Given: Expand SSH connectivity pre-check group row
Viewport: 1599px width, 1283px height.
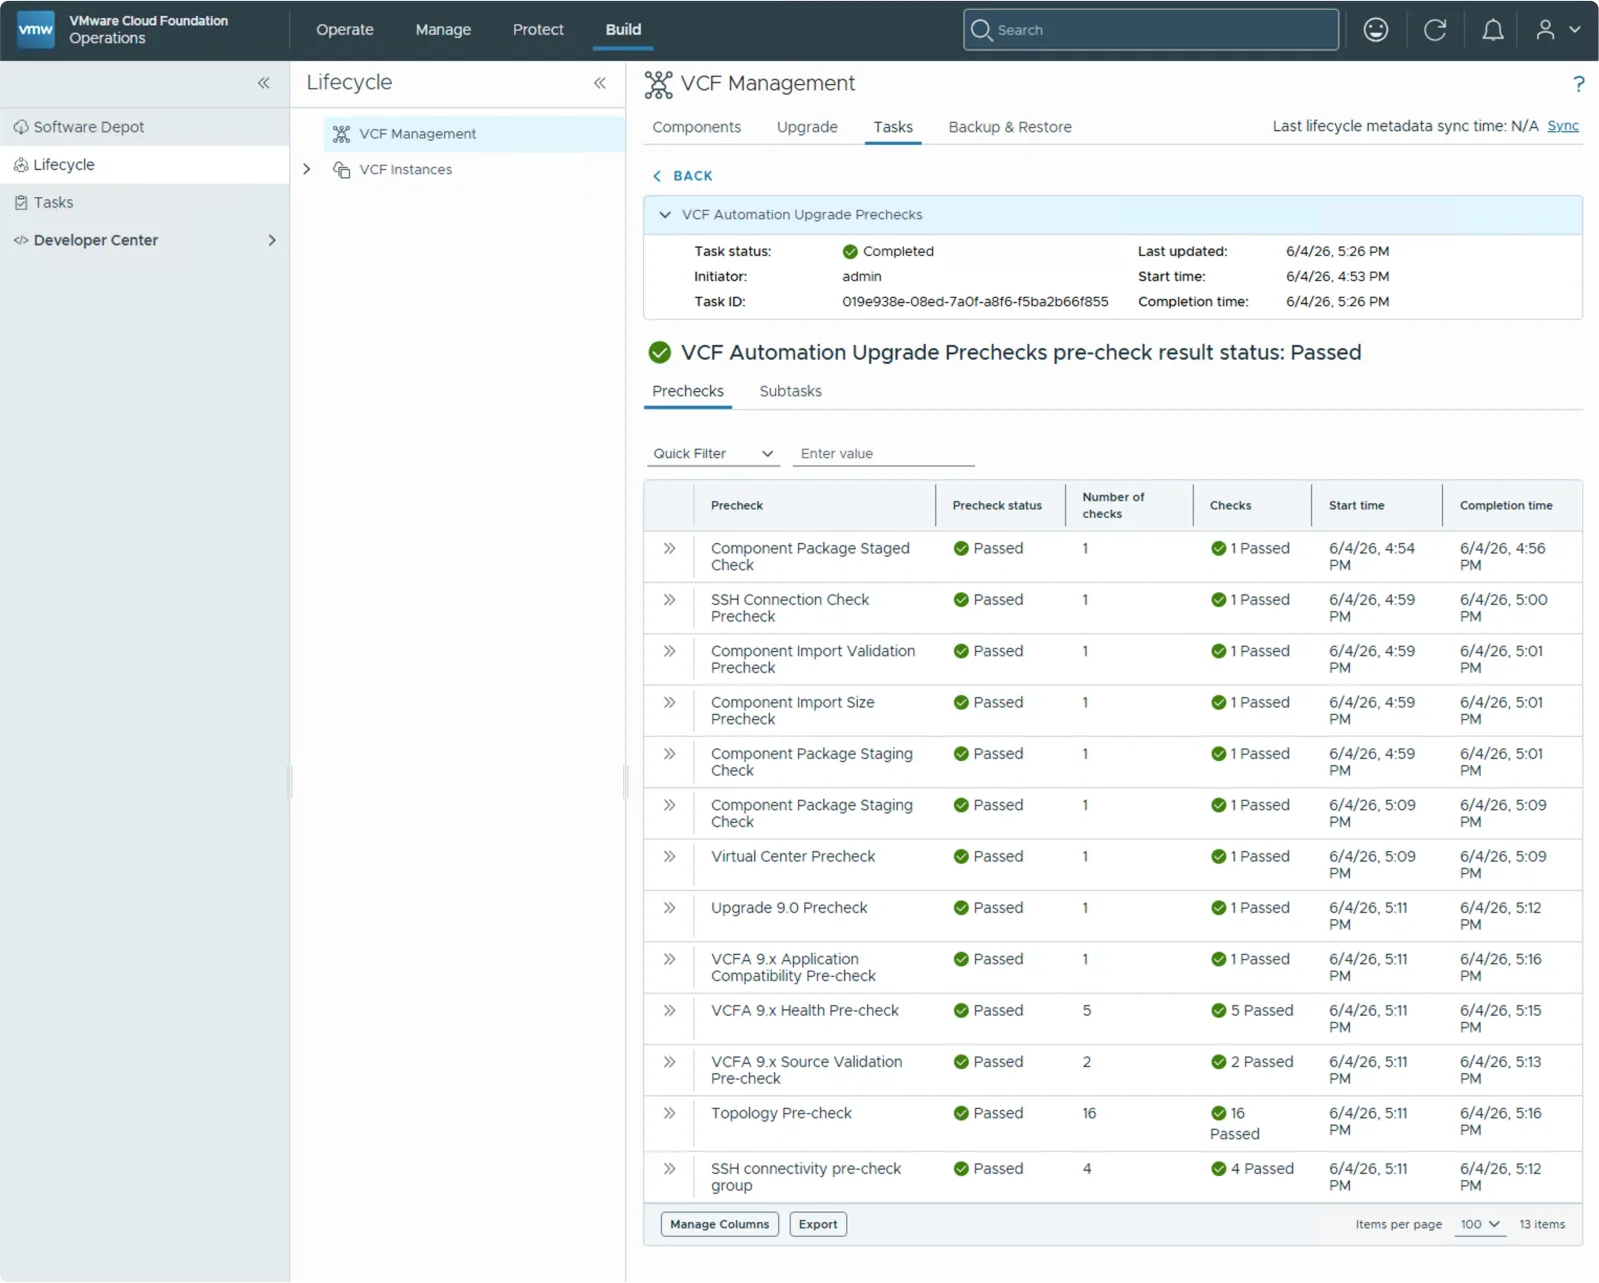Looking at the screenshot, I should click(669, 1169).
